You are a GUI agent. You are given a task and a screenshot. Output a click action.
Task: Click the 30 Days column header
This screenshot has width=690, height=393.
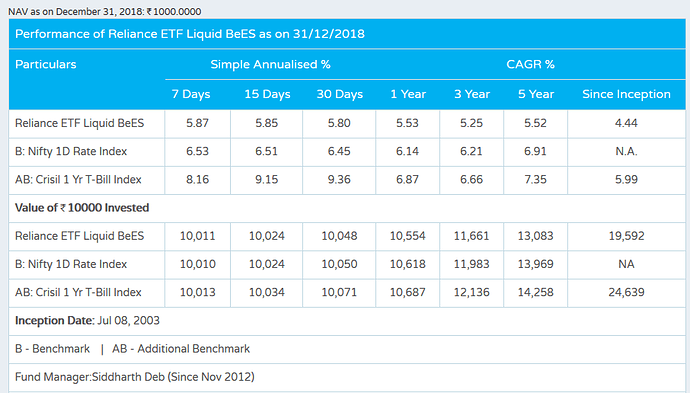click(339, 94)
